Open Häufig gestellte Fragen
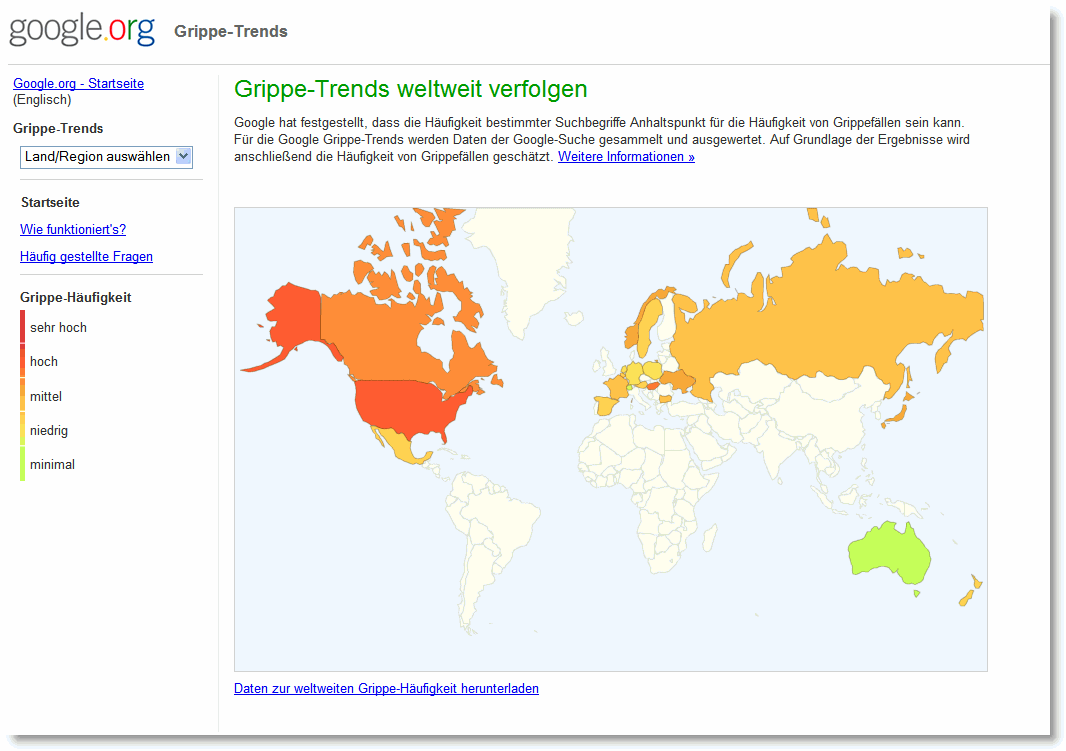 click(86, 256)
